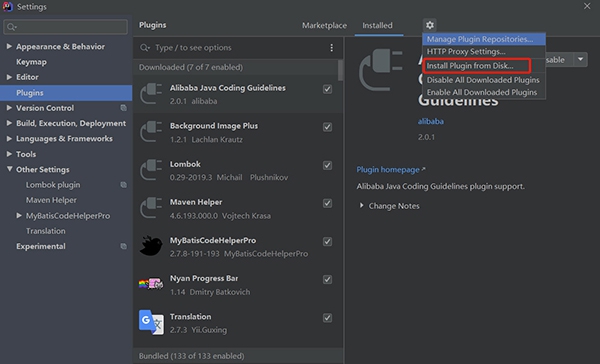Click the project-level icon beside Lombok plugin

[x=123, y=185]
